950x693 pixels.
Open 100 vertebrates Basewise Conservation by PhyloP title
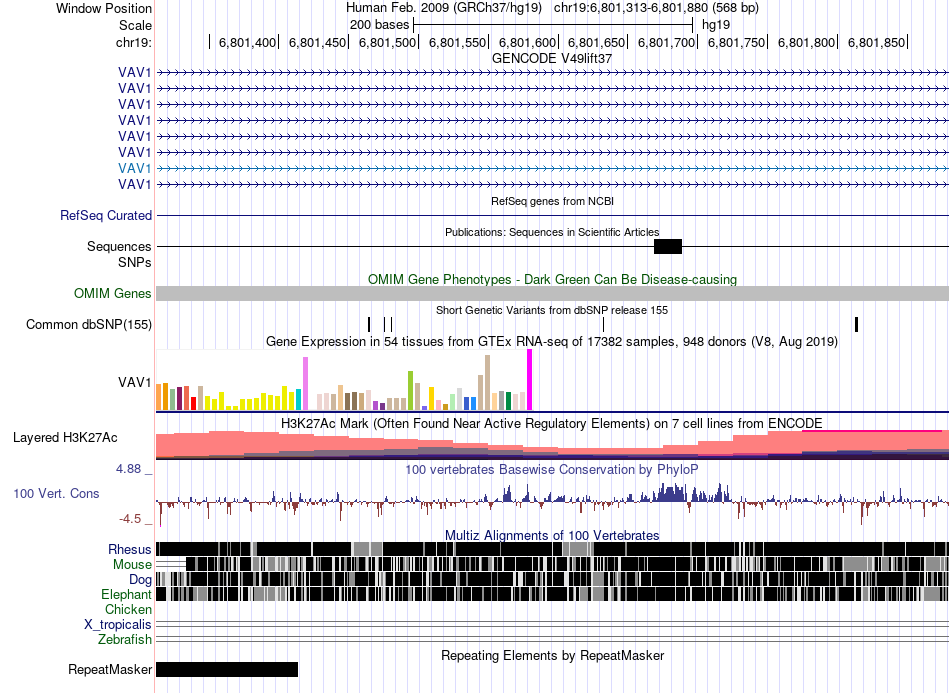click(552, 469)
